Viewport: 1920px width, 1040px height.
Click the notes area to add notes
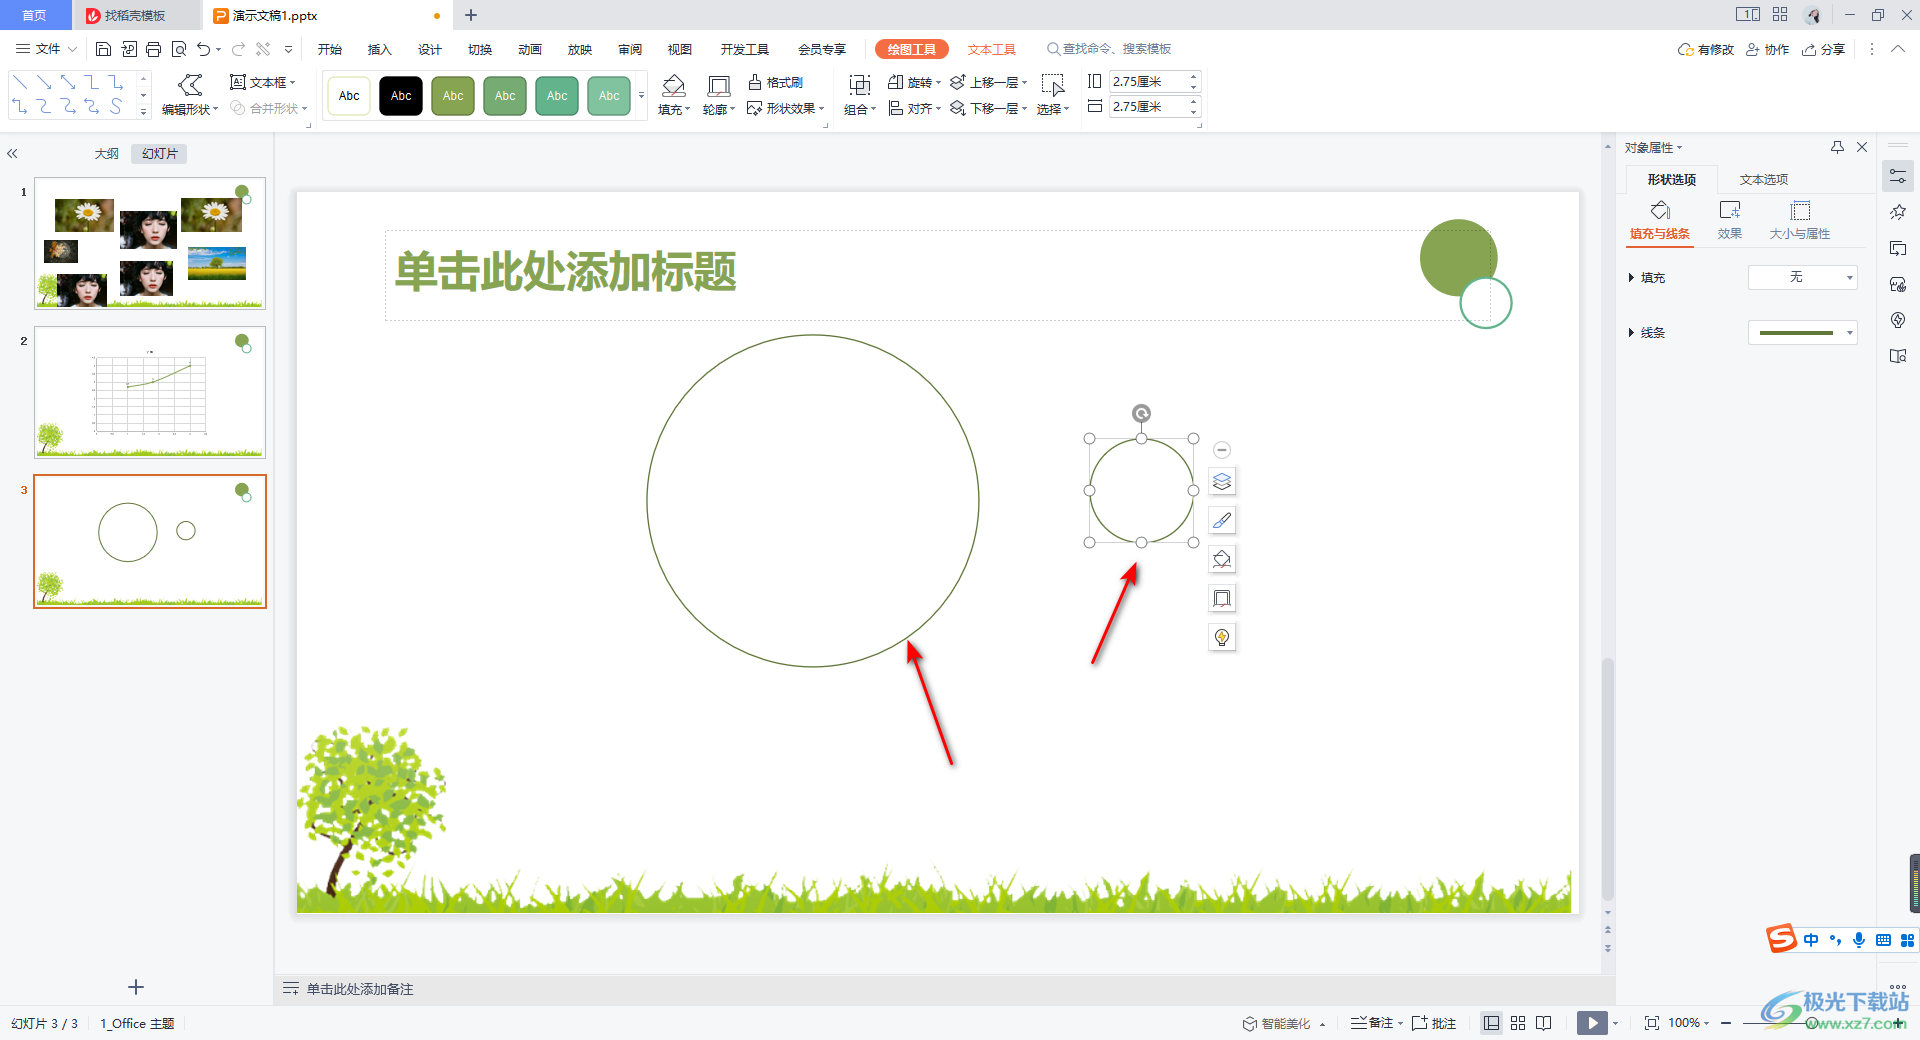coord(360,989)
